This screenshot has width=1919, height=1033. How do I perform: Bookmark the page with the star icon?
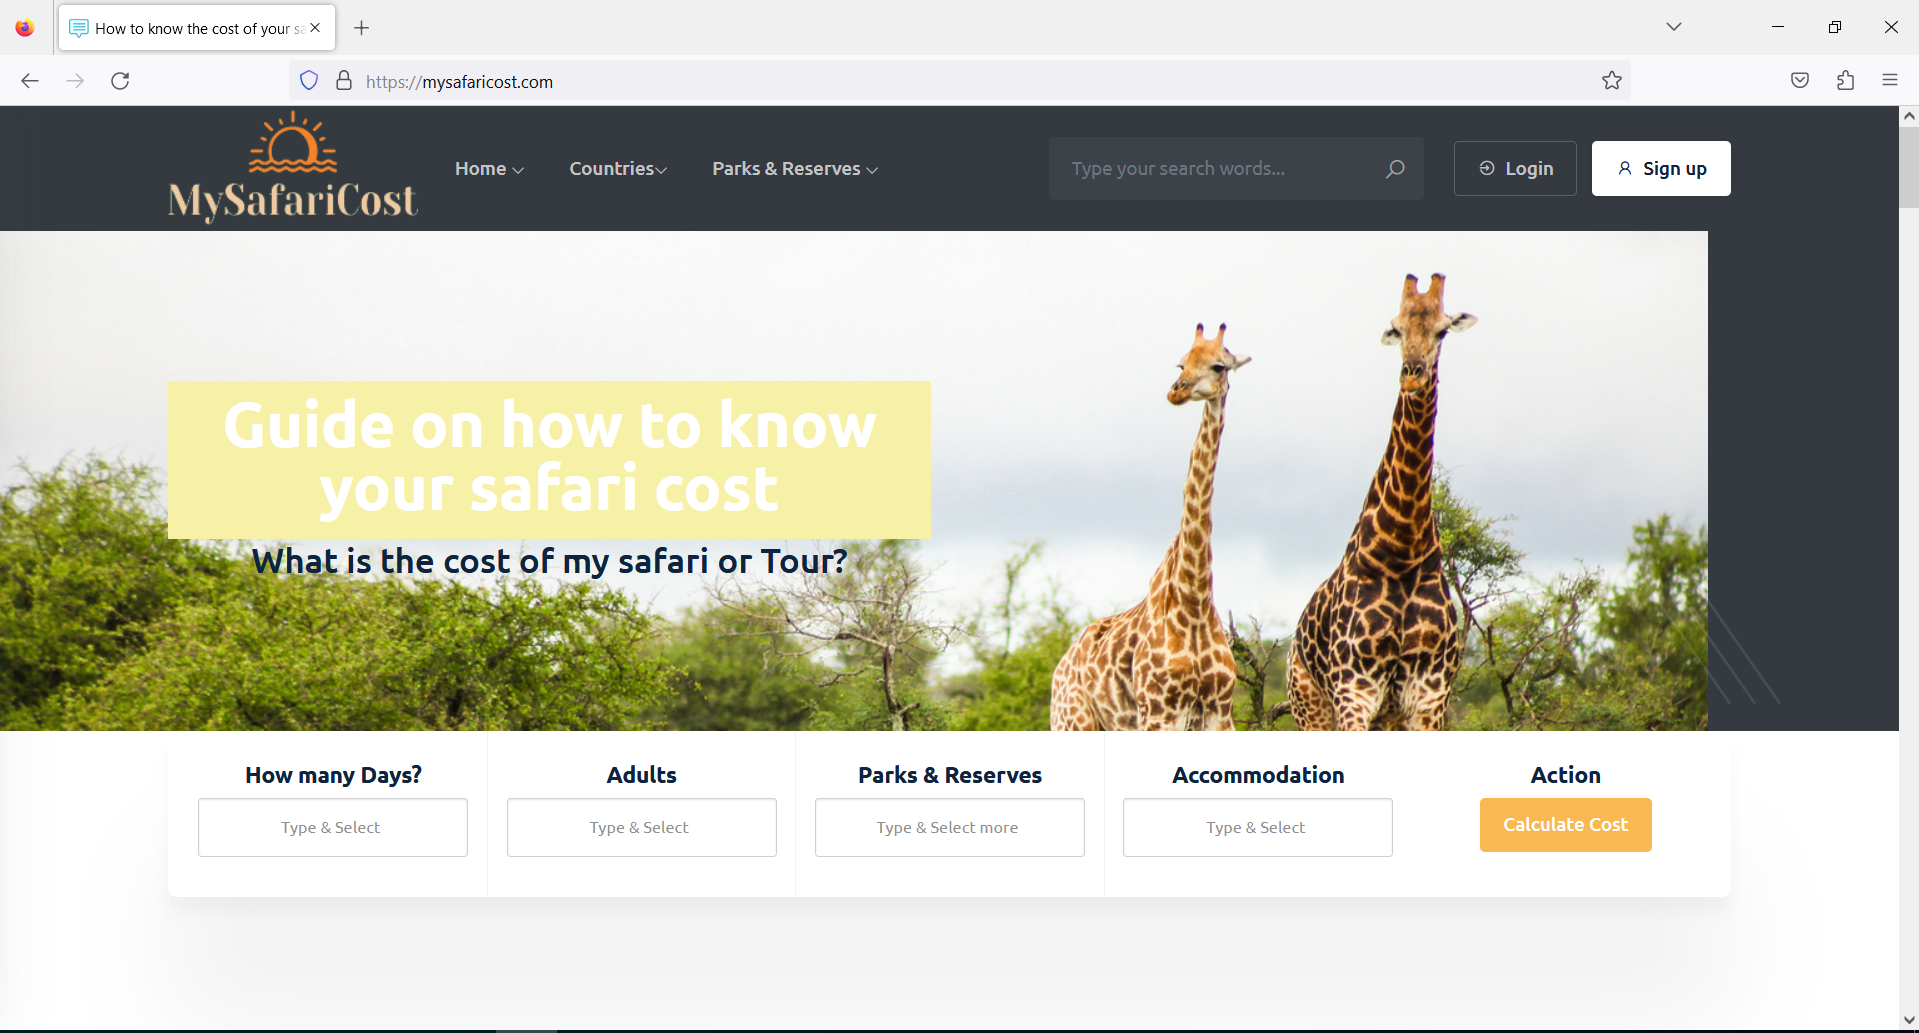click(x=1611, y=80)
